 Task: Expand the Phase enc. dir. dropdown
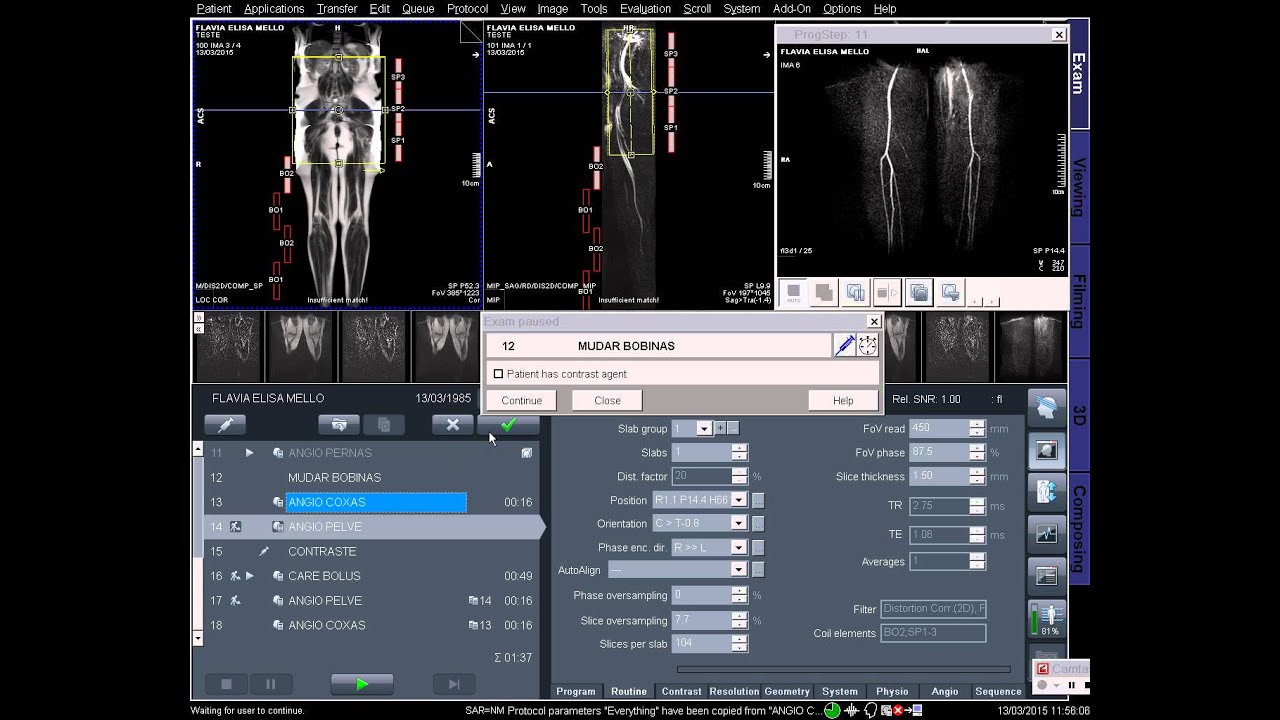[x=738, y=547]
